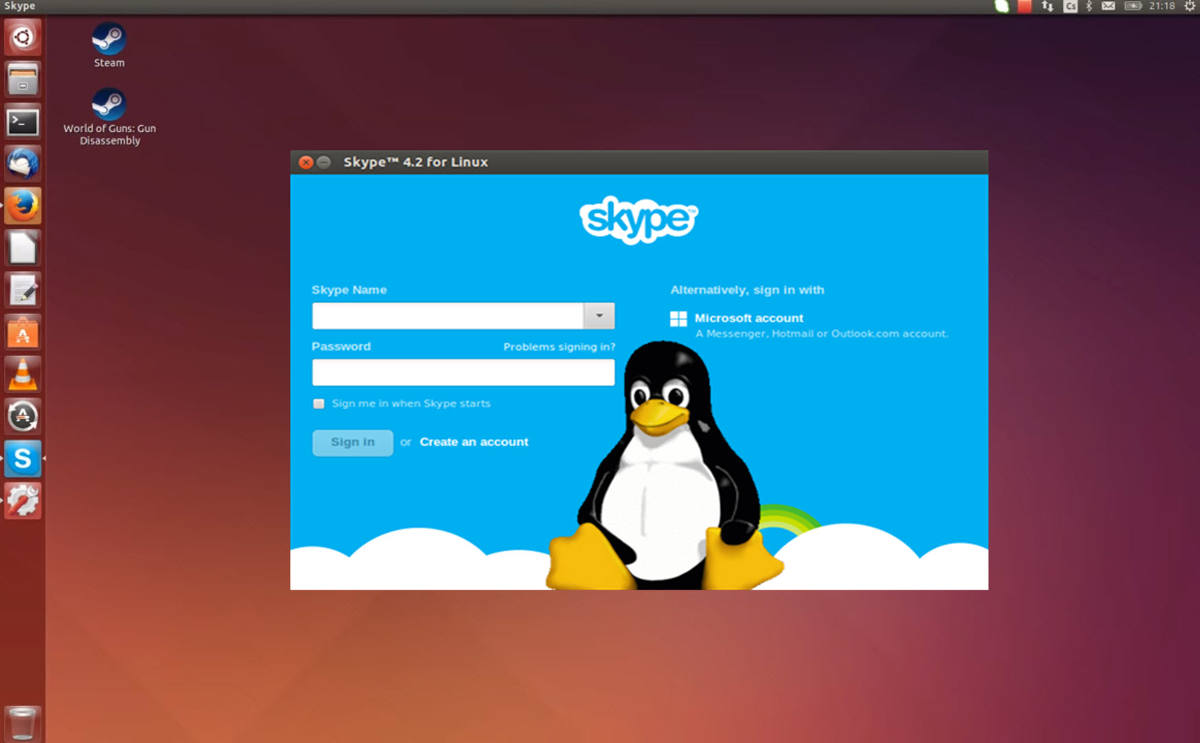1200x743 pixels.
Task: Open Software Updater from launcher
Action: 22,416
